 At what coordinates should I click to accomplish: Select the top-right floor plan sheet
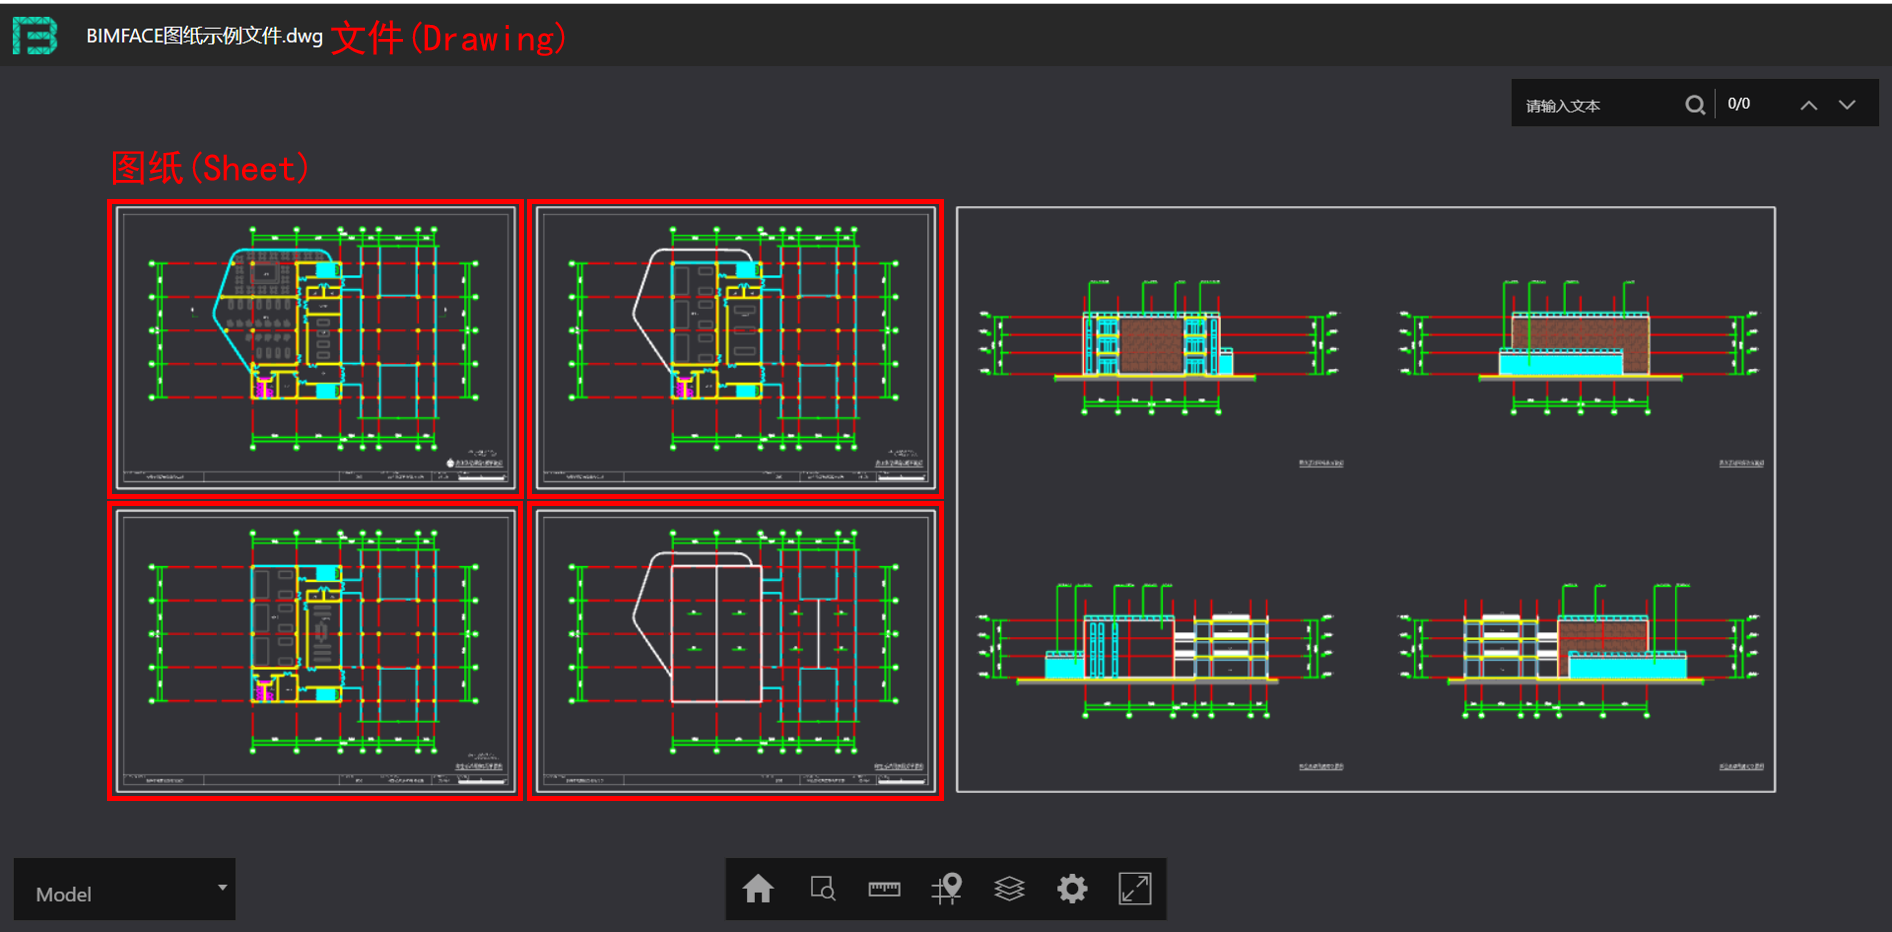coord(735,348)
